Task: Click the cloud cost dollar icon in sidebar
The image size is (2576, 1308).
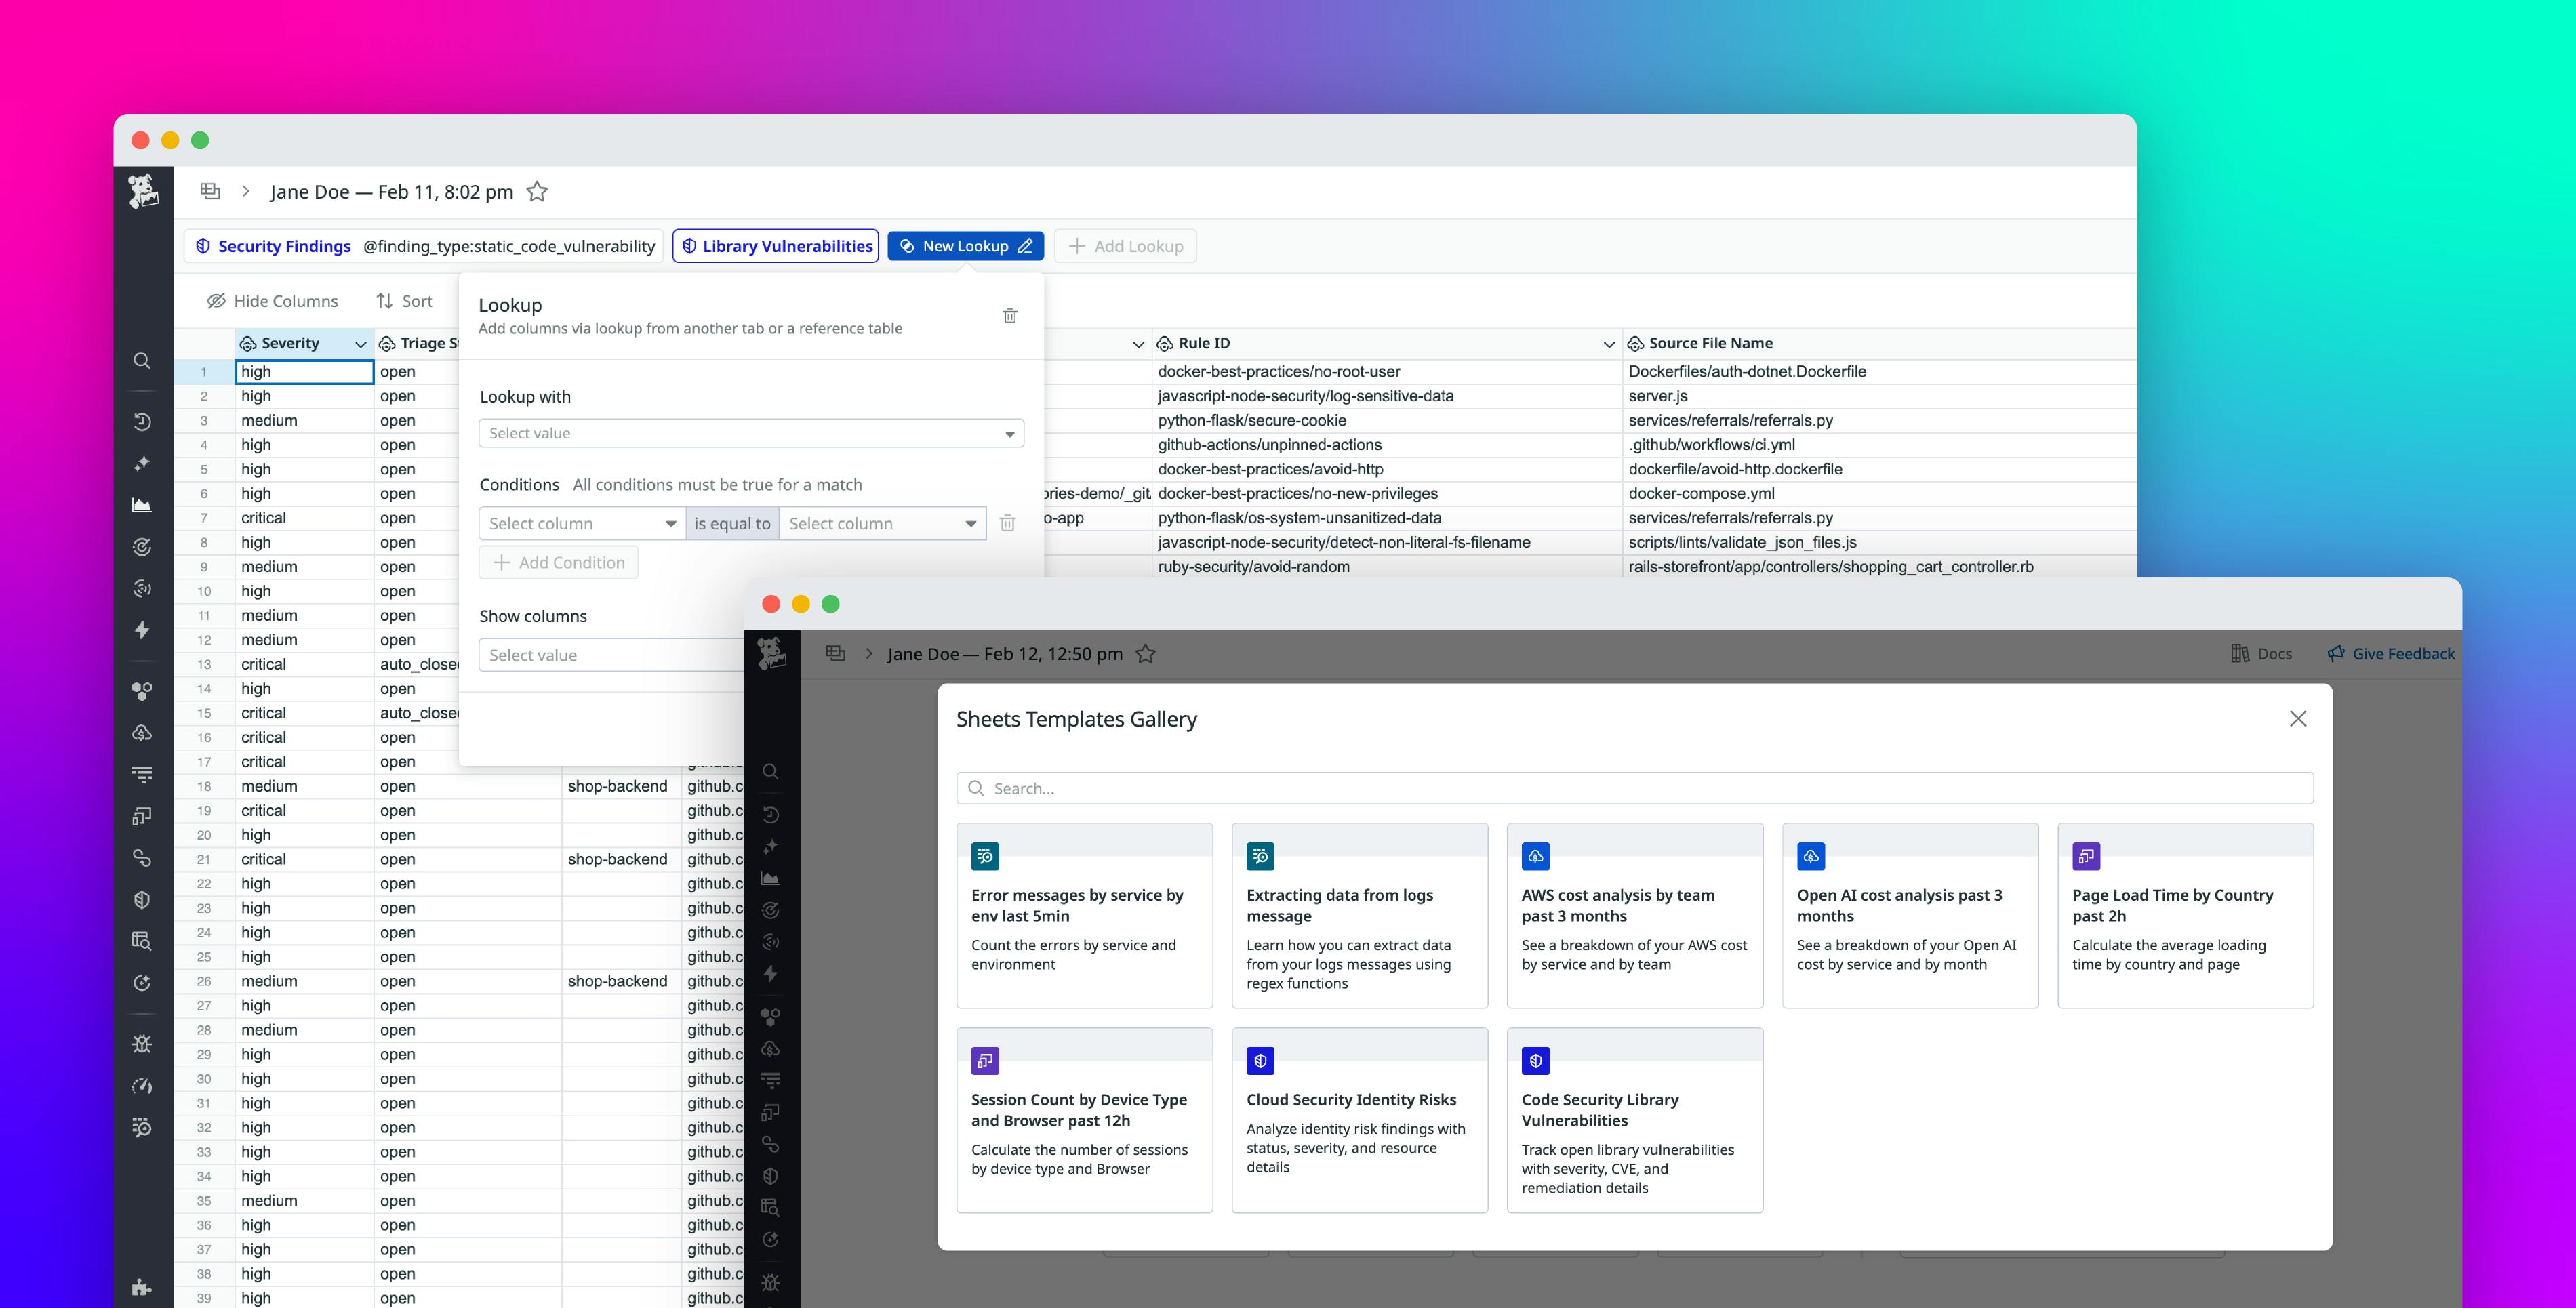Action: coord(142,733)
